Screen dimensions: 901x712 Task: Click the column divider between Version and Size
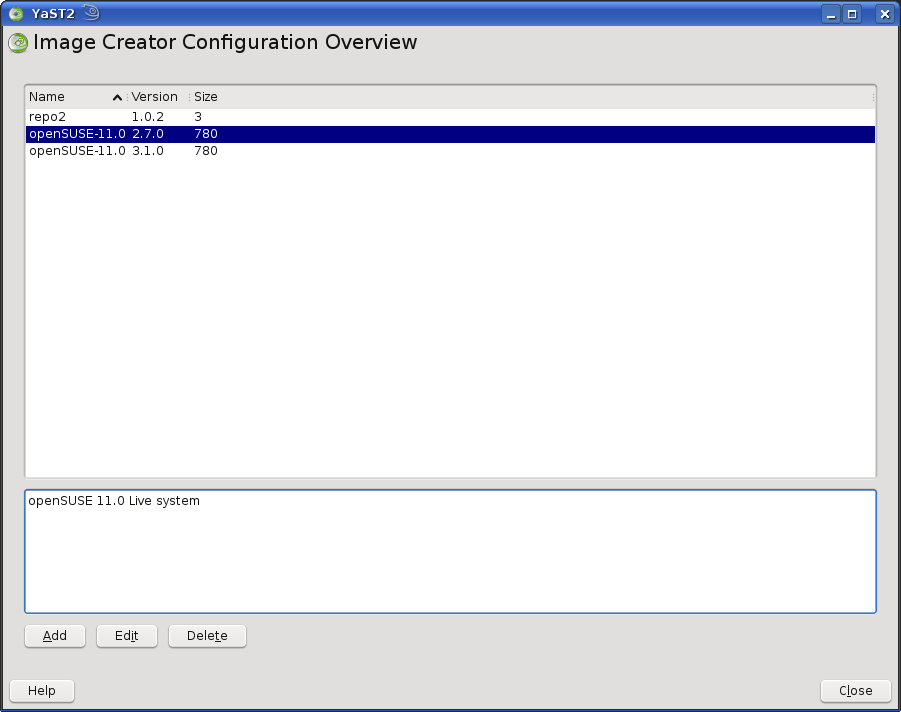point(189,97)
